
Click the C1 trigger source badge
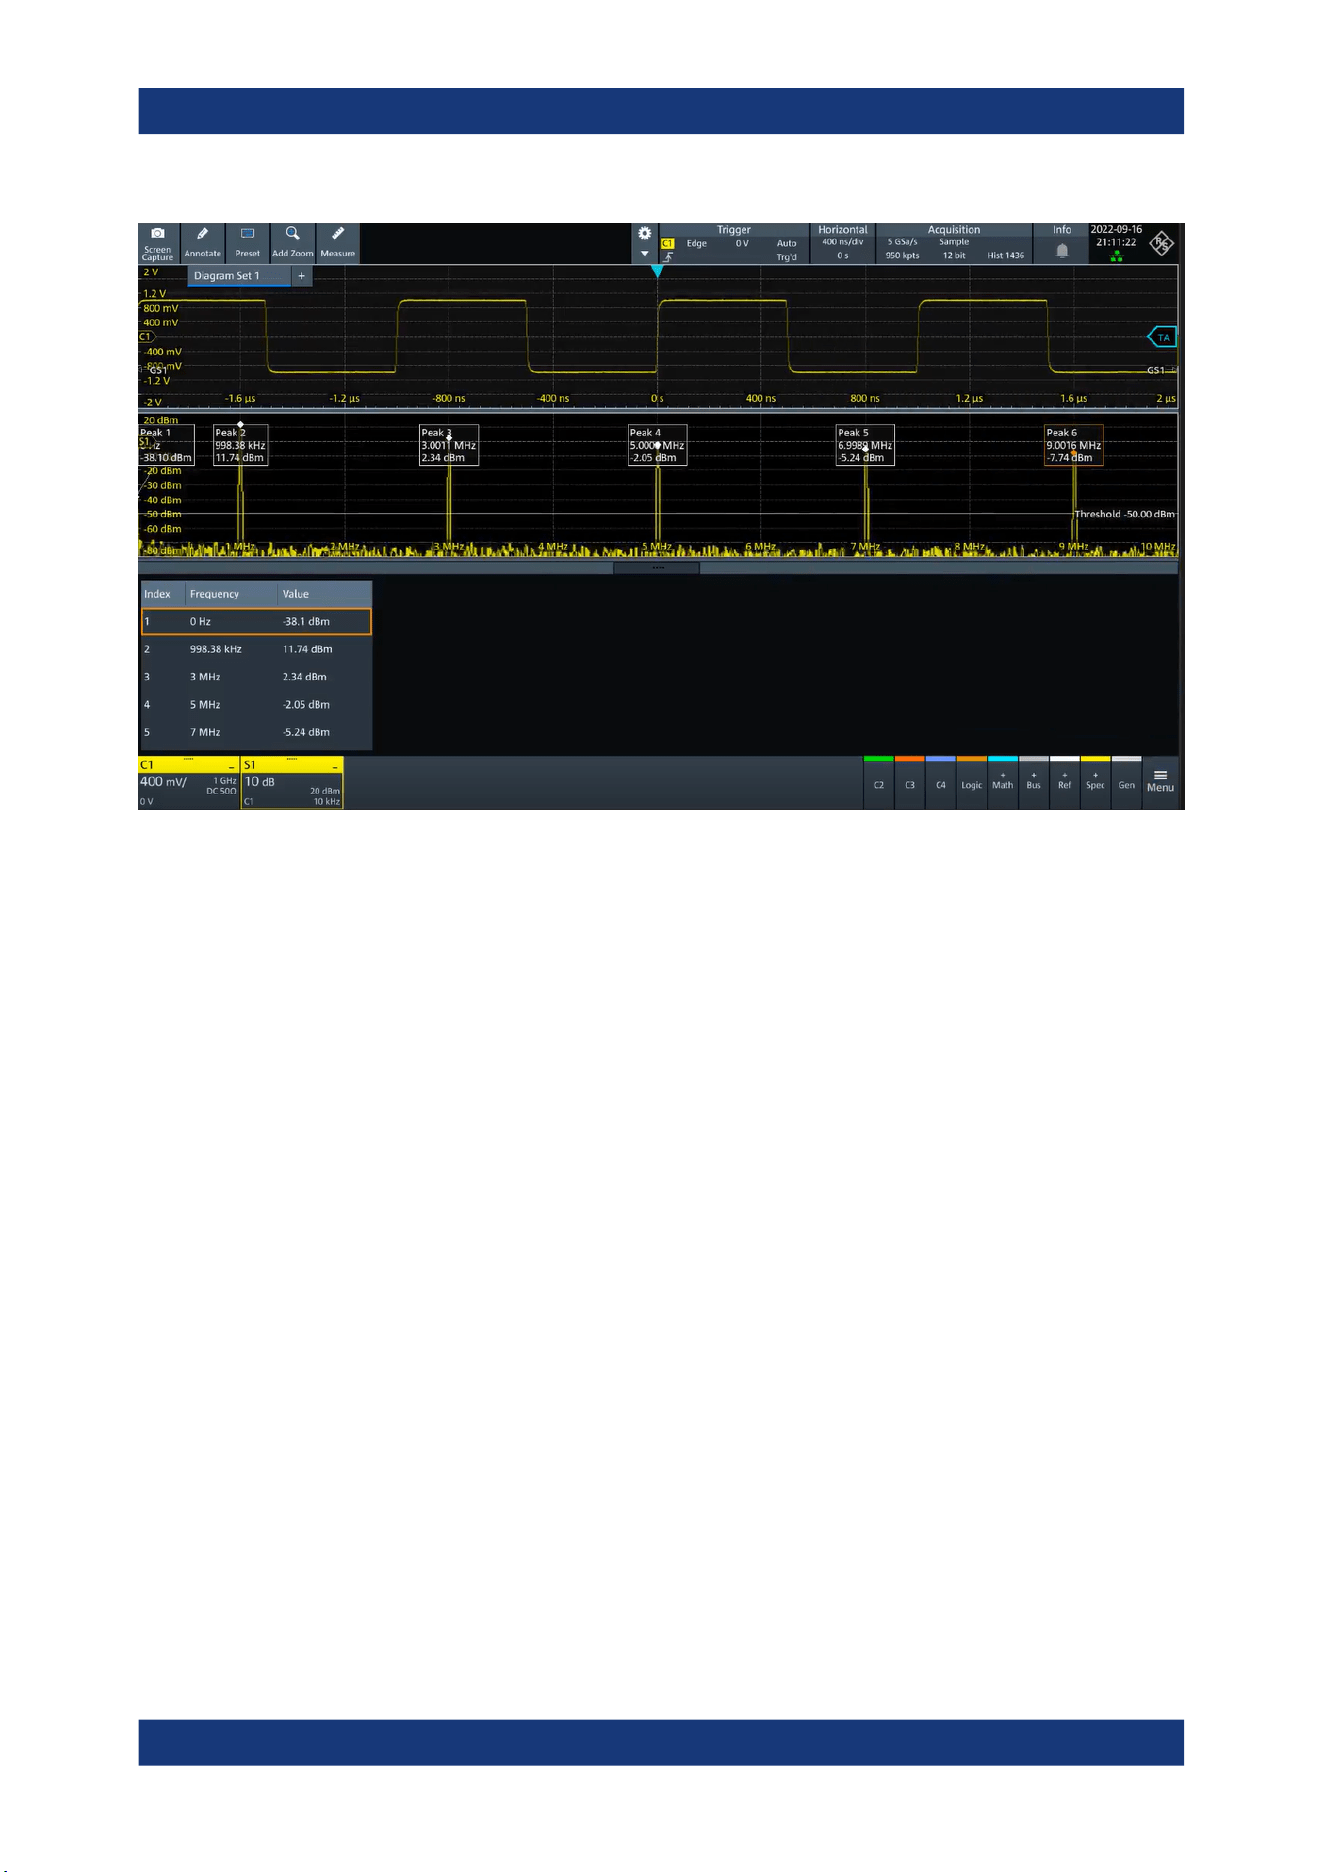coord(667,244)
